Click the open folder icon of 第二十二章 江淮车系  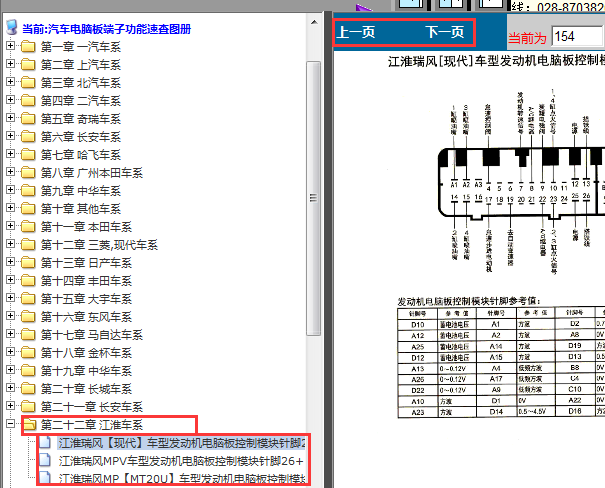[28, 425]
